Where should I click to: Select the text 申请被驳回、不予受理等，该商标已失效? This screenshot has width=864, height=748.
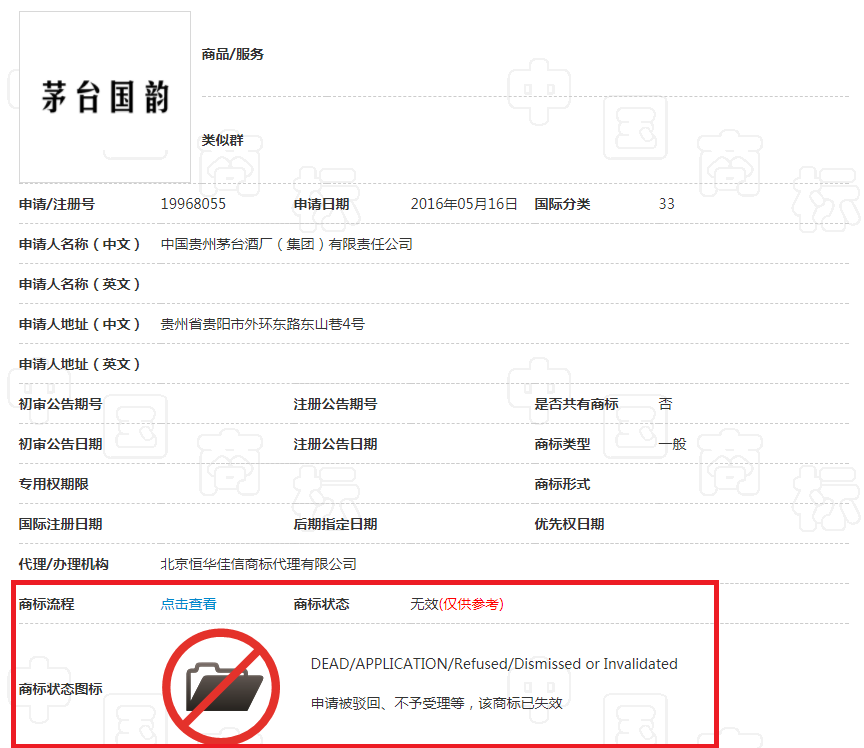pyautogui.click(x=437, y=703)
